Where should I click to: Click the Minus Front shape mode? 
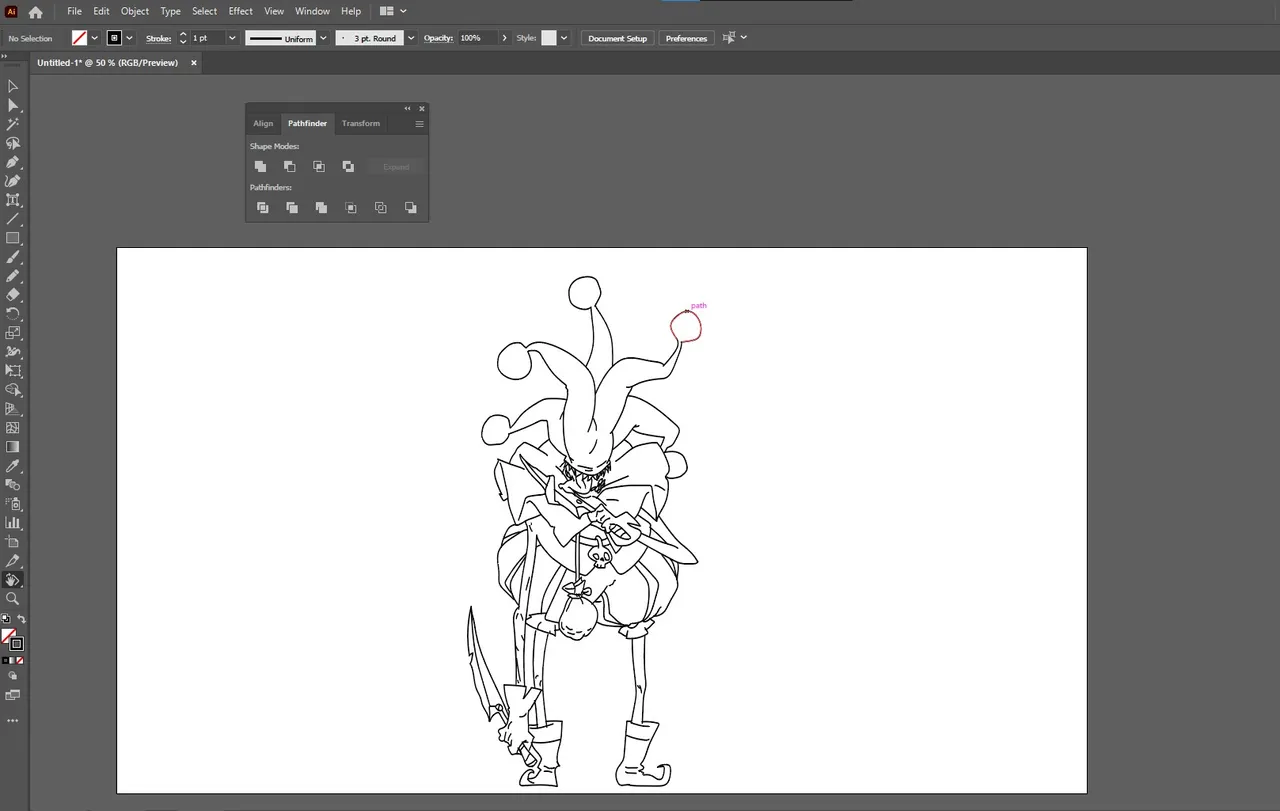(x=289, y=167)
